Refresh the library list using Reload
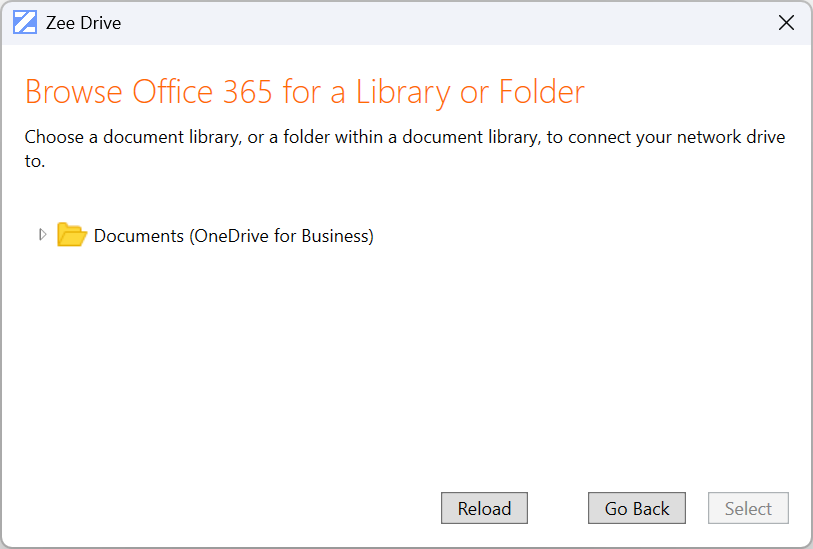This screenshot has width=813, height=549. 484,508
